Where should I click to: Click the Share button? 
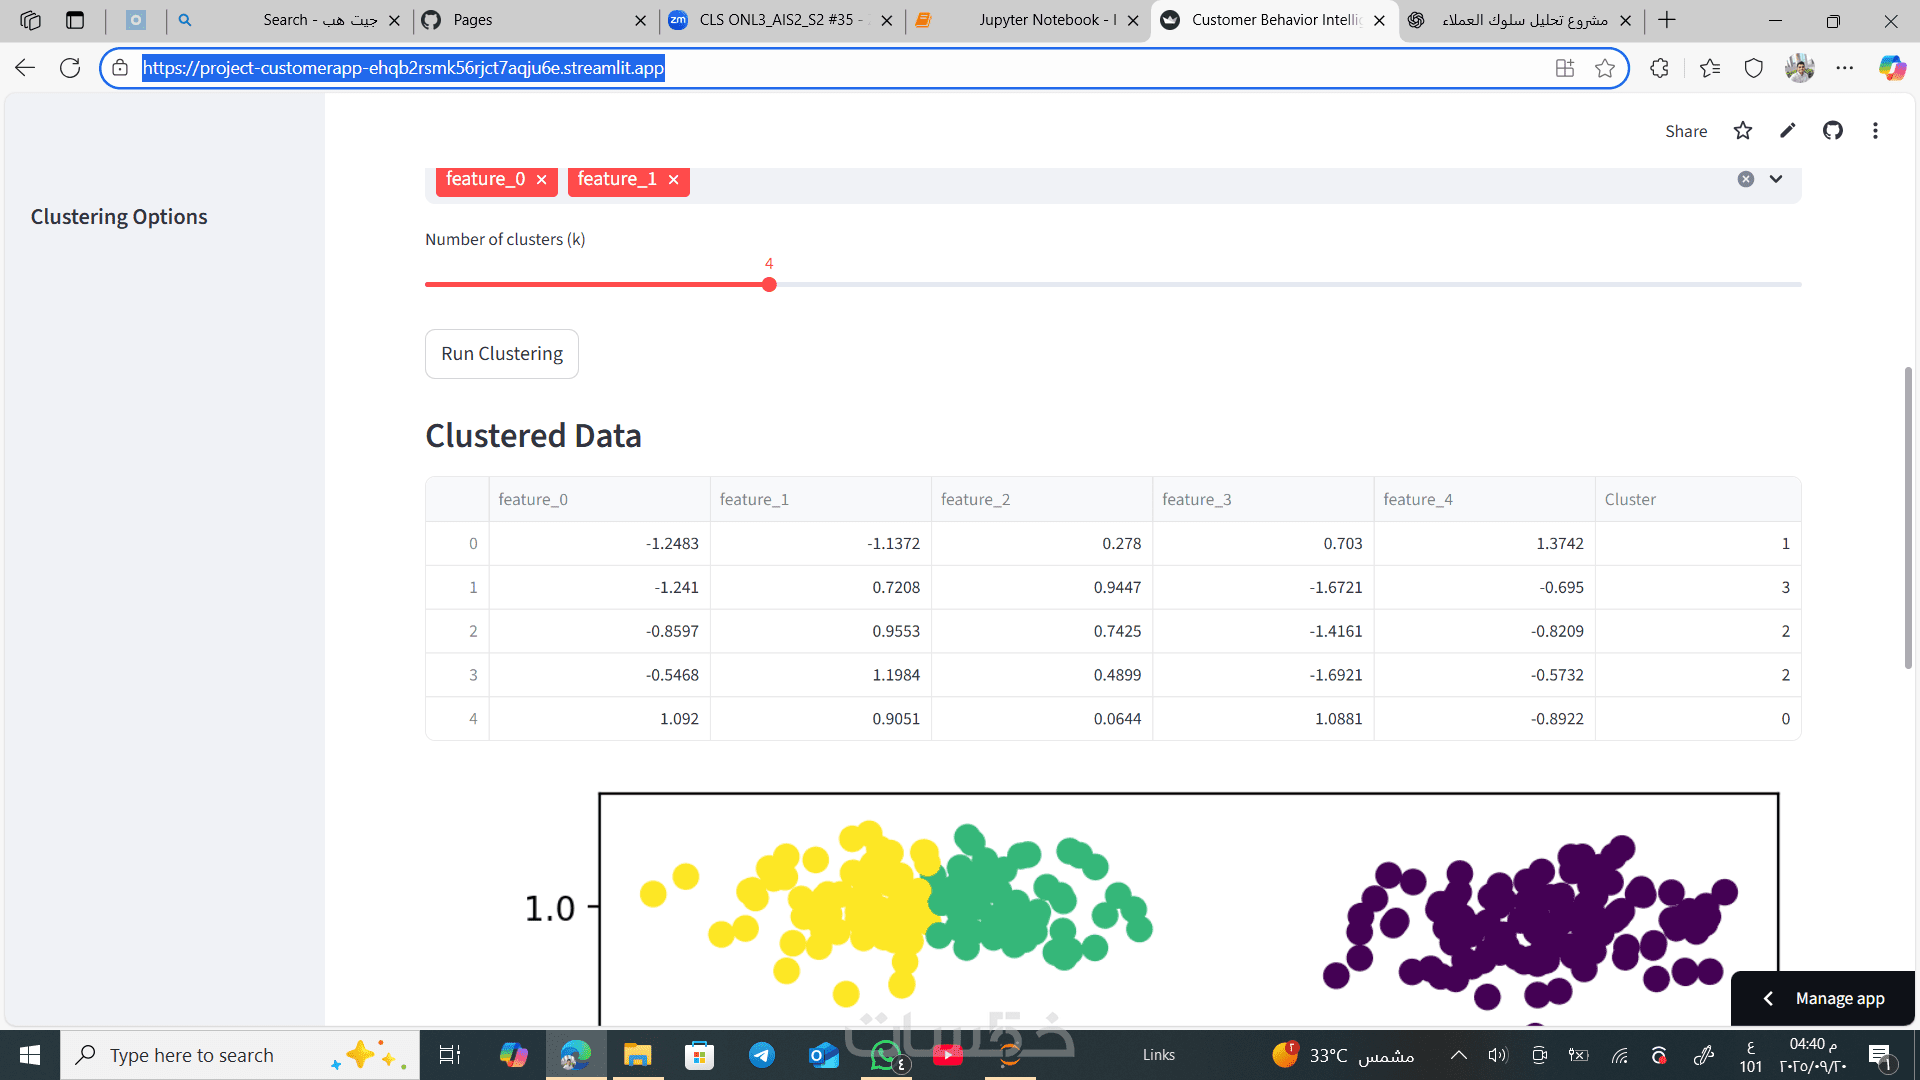click(1686, 131)
